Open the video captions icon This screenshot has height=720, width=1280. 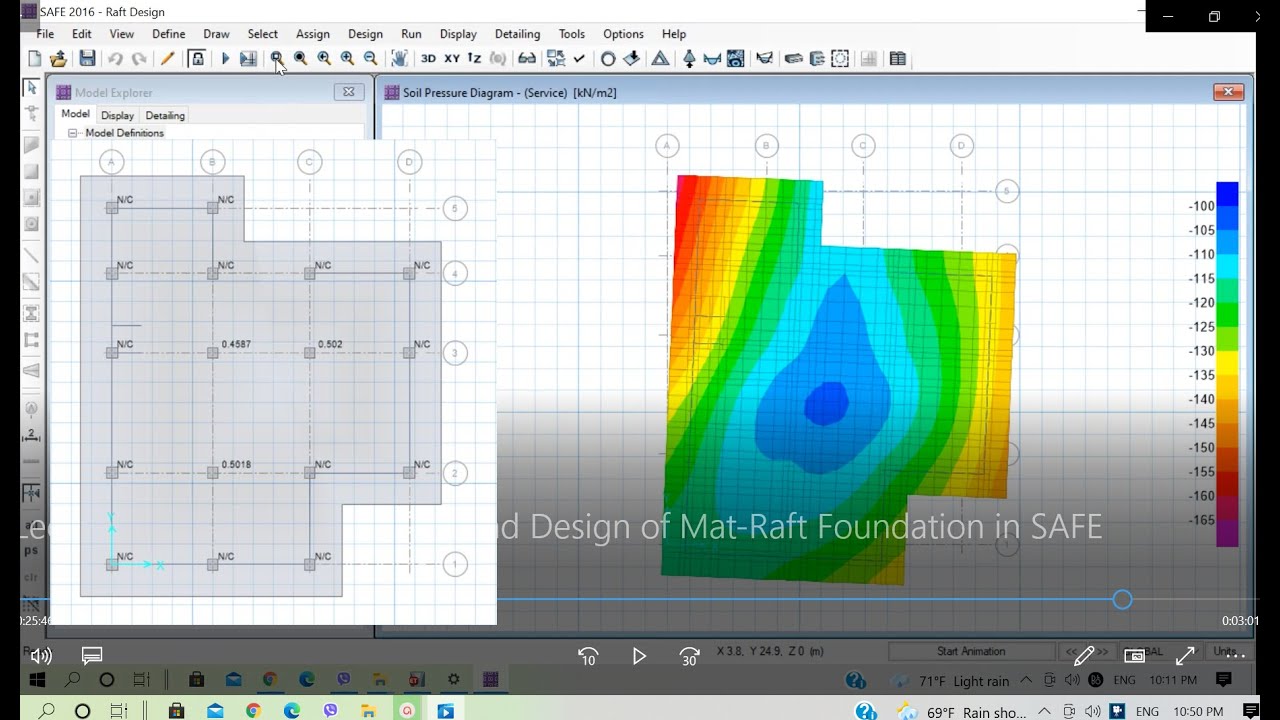(x=92, y=656)
